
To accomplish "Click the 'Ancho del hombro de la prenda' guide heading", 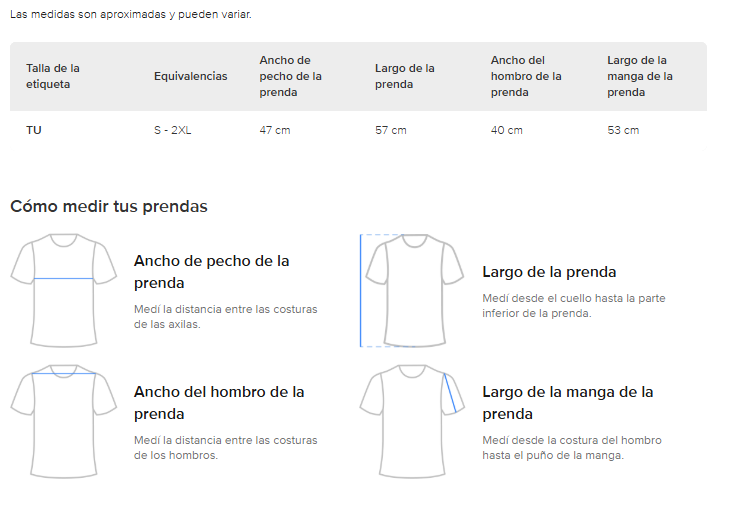I will point(219,403).
